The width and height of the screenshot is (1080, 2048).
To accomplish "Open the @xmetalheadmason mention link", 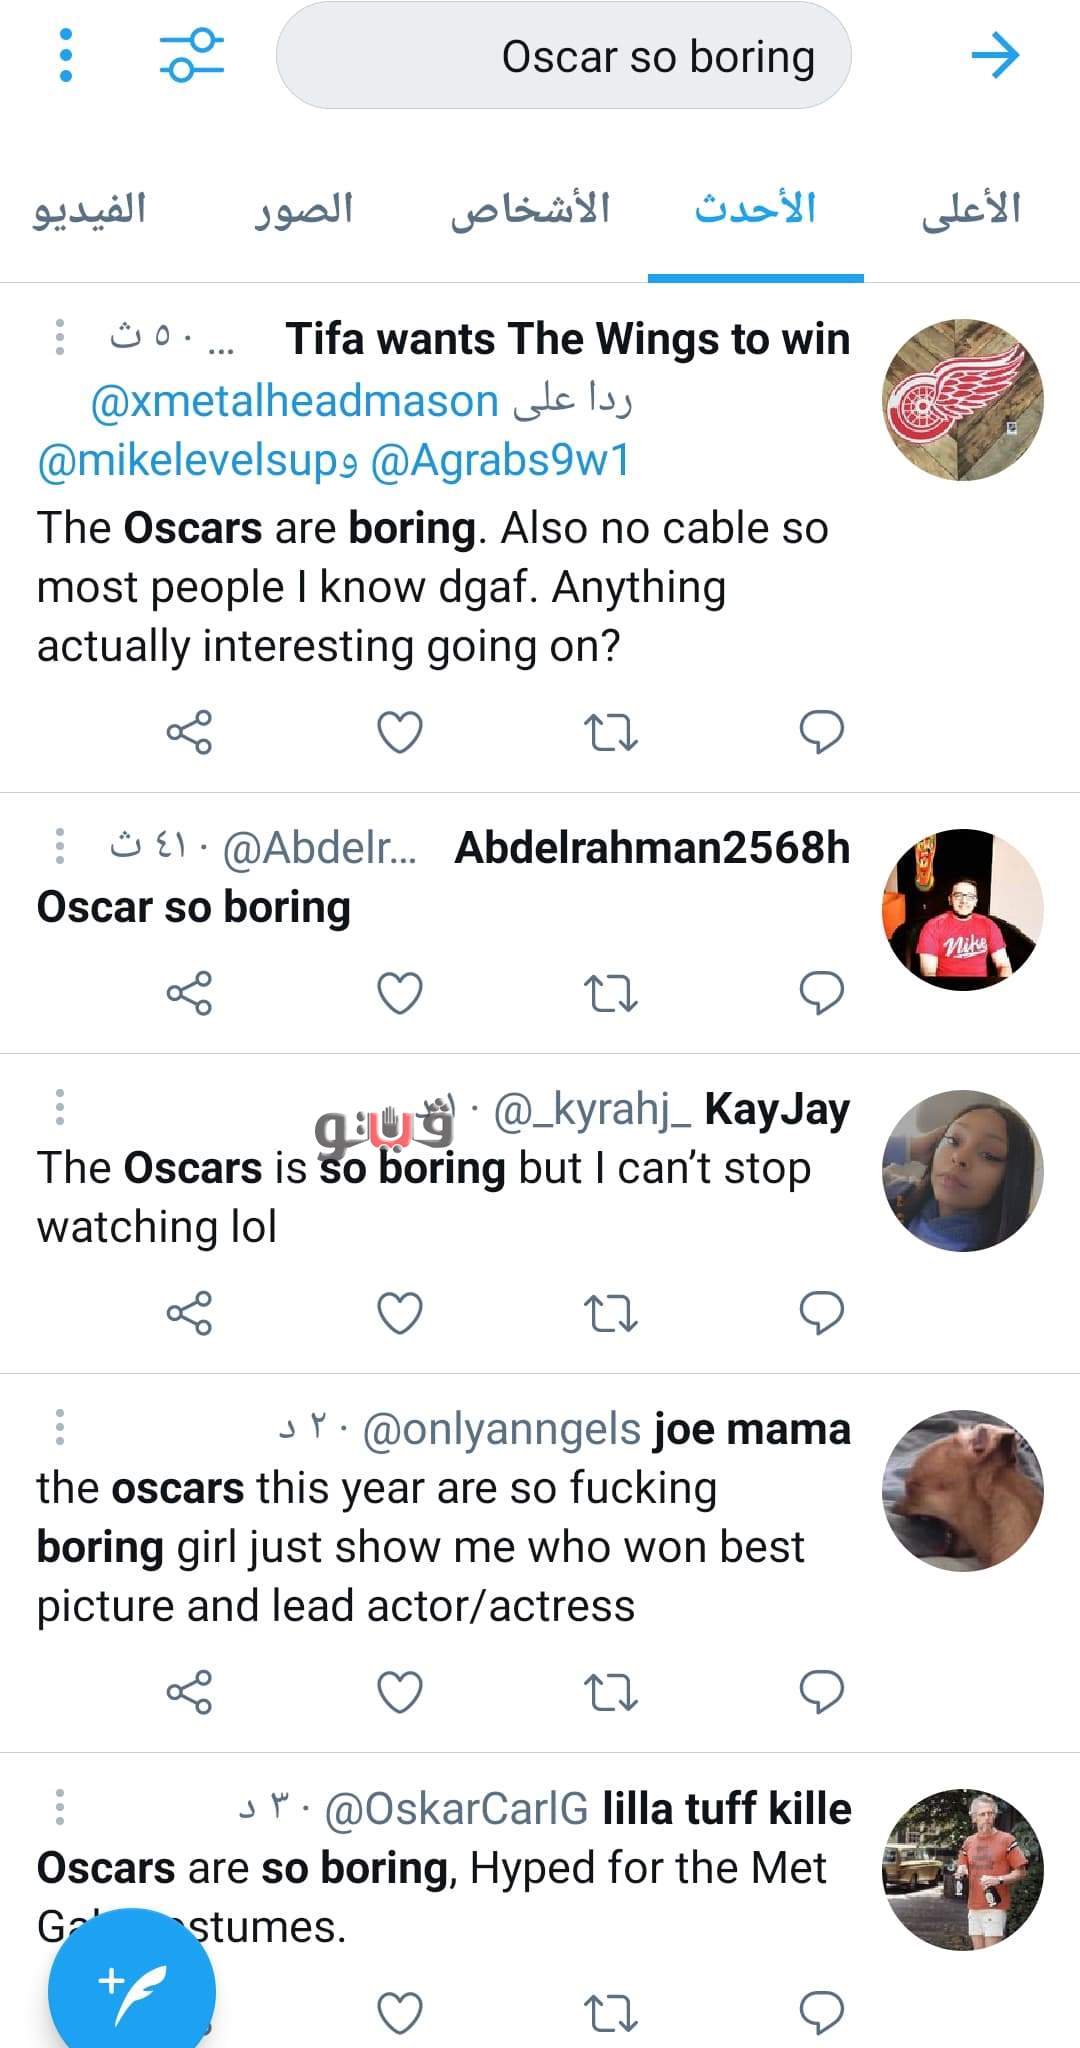I will pos(294,401).
